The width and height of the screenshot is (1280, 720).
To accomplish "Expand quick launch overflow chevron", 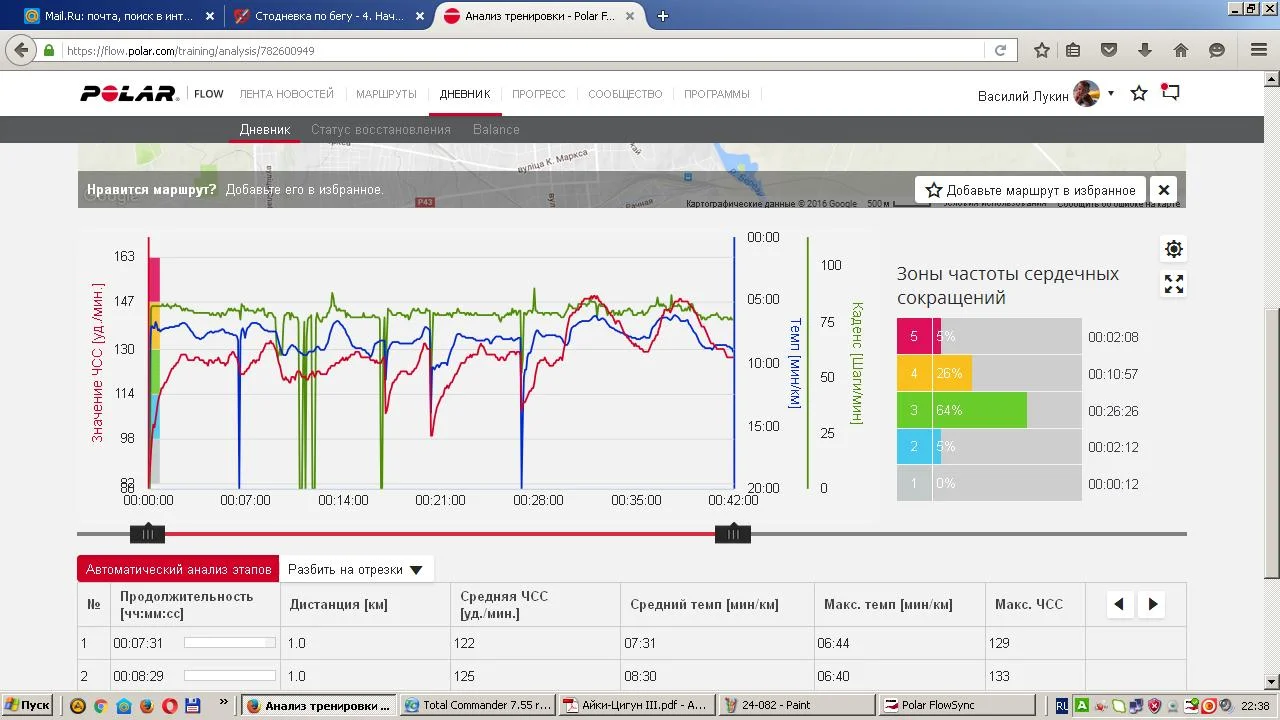I will 223,704.
